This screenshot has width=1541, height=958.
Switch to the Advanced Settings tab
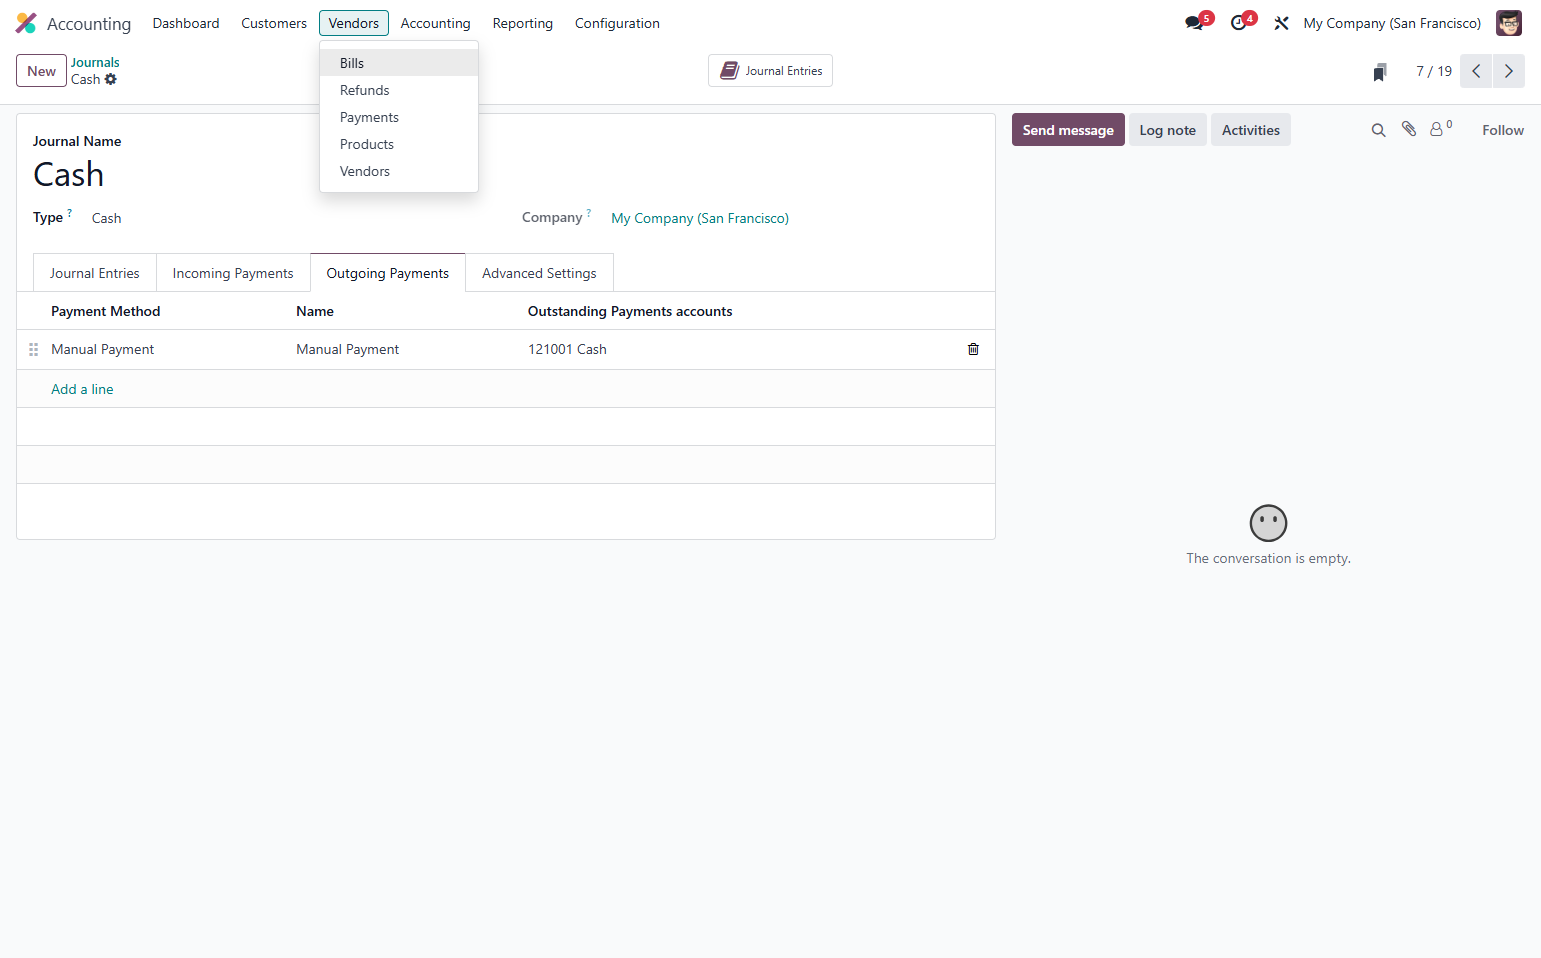pyautogui.click(x=539, y=273)
